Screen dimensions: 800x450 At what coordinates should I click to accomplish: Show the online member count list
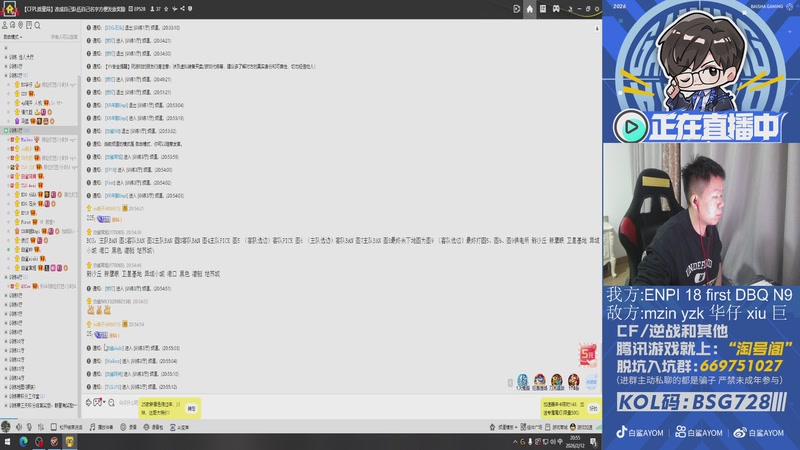[x=155, y=9]
